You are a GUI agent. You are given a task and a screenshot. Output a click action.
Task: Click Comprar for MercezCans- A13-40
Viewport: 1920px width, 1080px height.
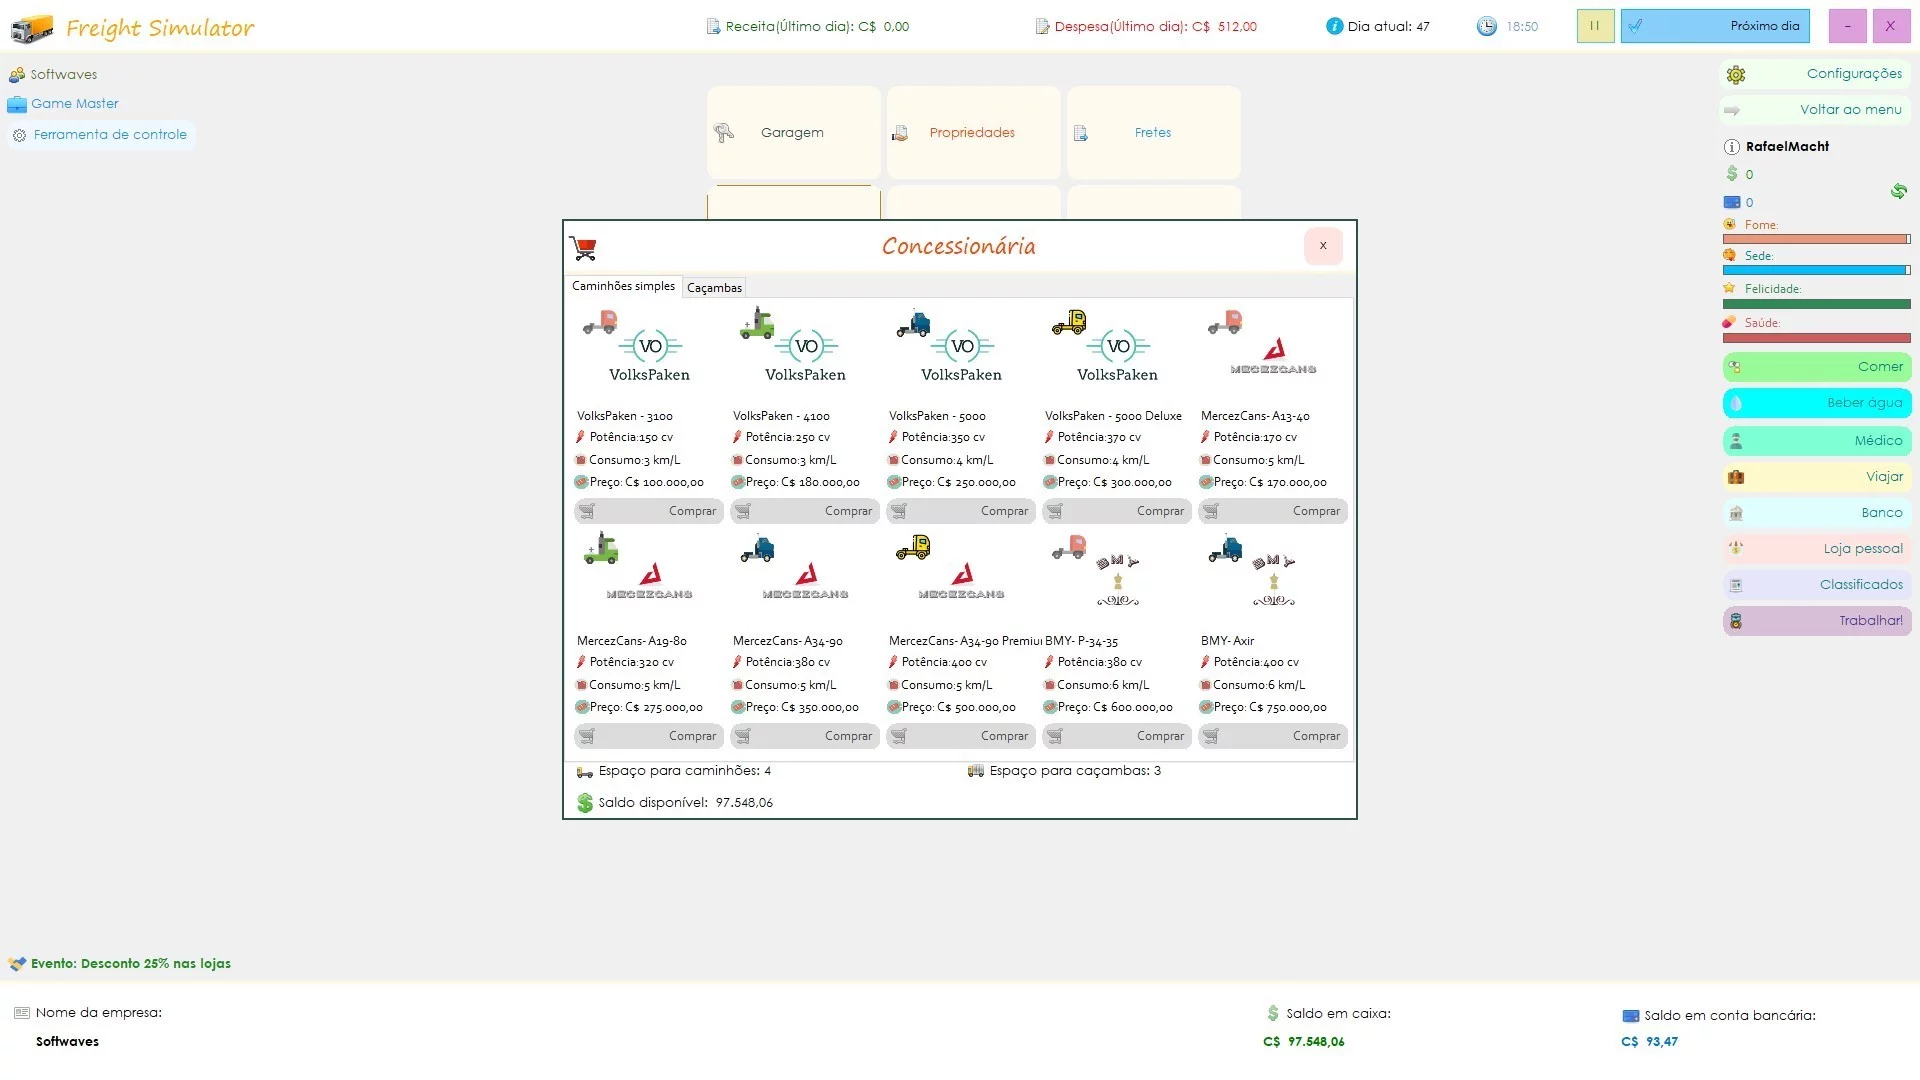point(1273,511)
